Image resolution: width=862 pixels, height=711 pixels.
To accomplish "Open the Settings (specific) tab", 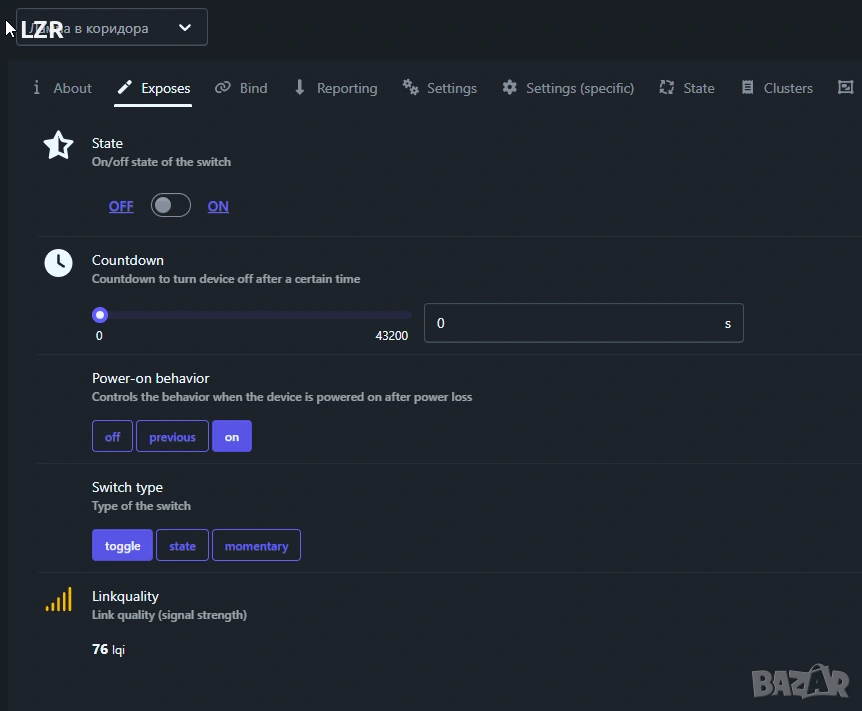I will 568,88.
